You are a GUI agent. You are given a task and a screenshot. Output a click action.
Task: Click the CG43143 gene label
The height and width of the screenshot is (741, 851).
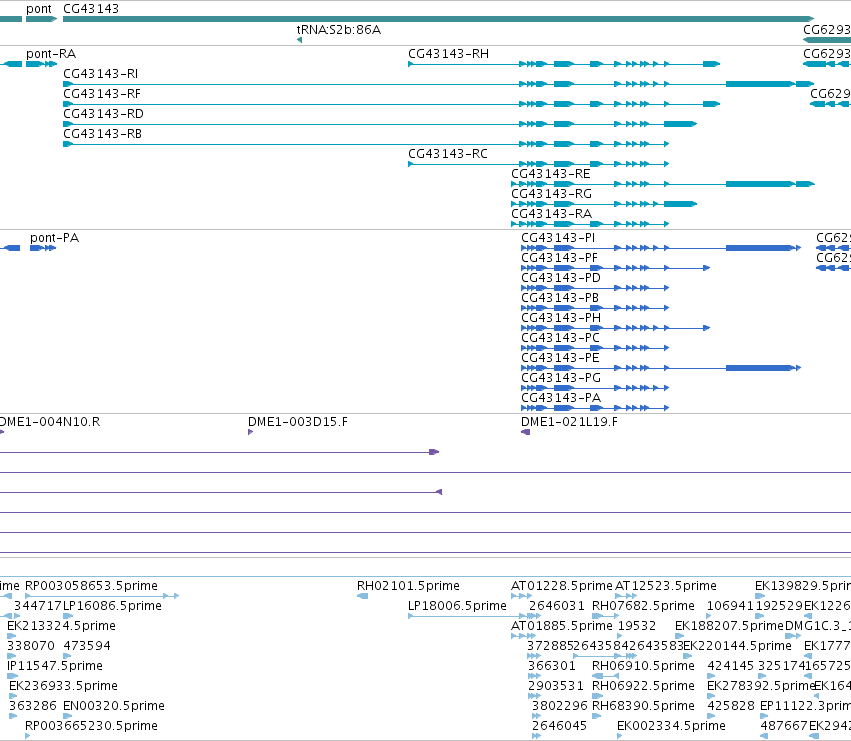(91, 9)
